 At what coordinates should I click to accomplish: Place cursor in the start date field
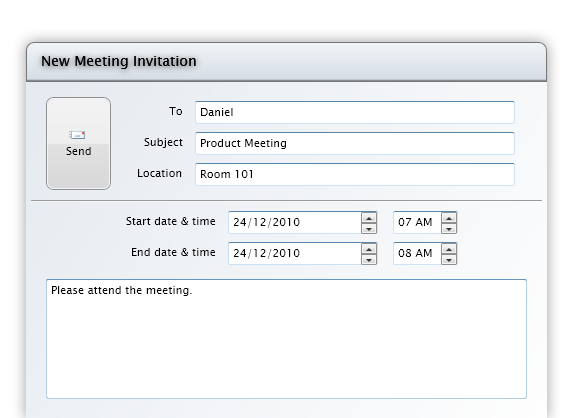[295, 222]
